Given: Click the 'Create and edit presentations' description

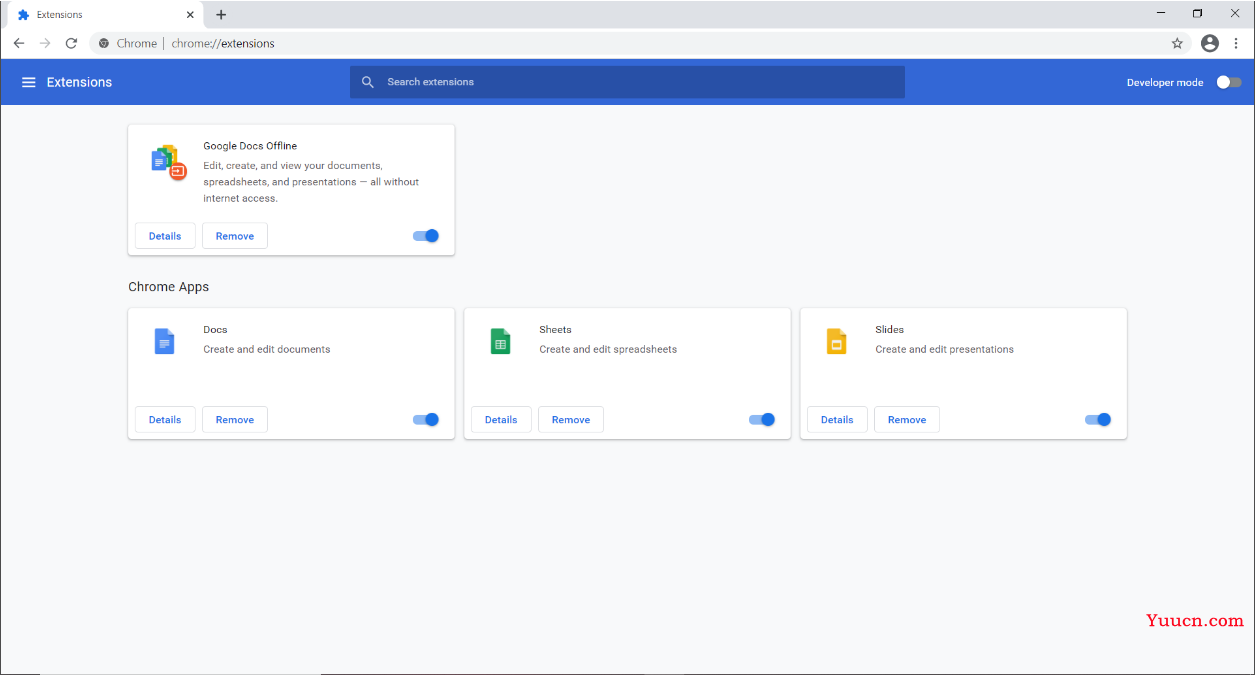Looking at the screenshot, I should tap(944, 349).
